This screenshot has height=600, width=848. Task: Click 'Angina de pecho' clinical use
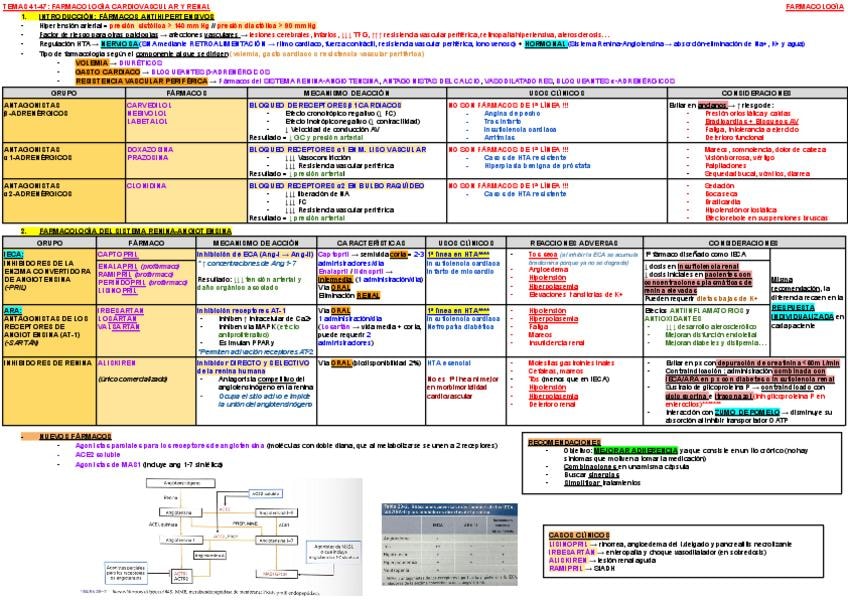point(512,114)
